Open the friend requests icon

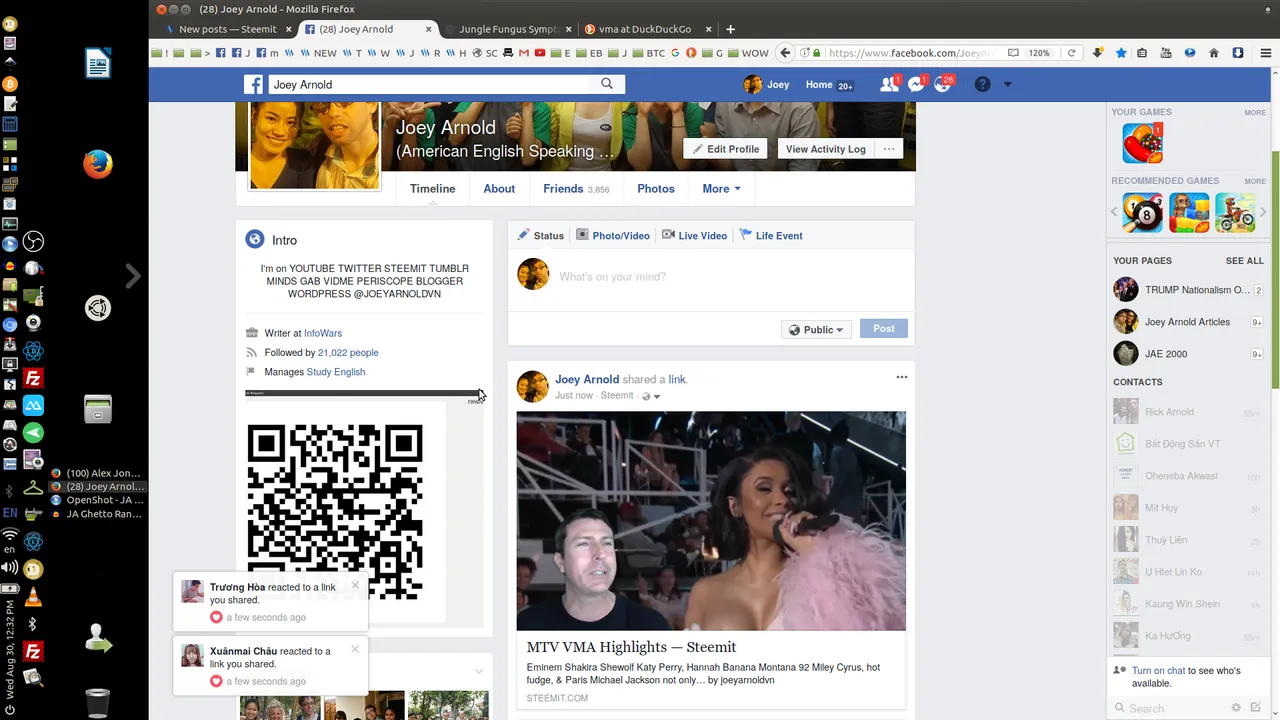[888, 84]
